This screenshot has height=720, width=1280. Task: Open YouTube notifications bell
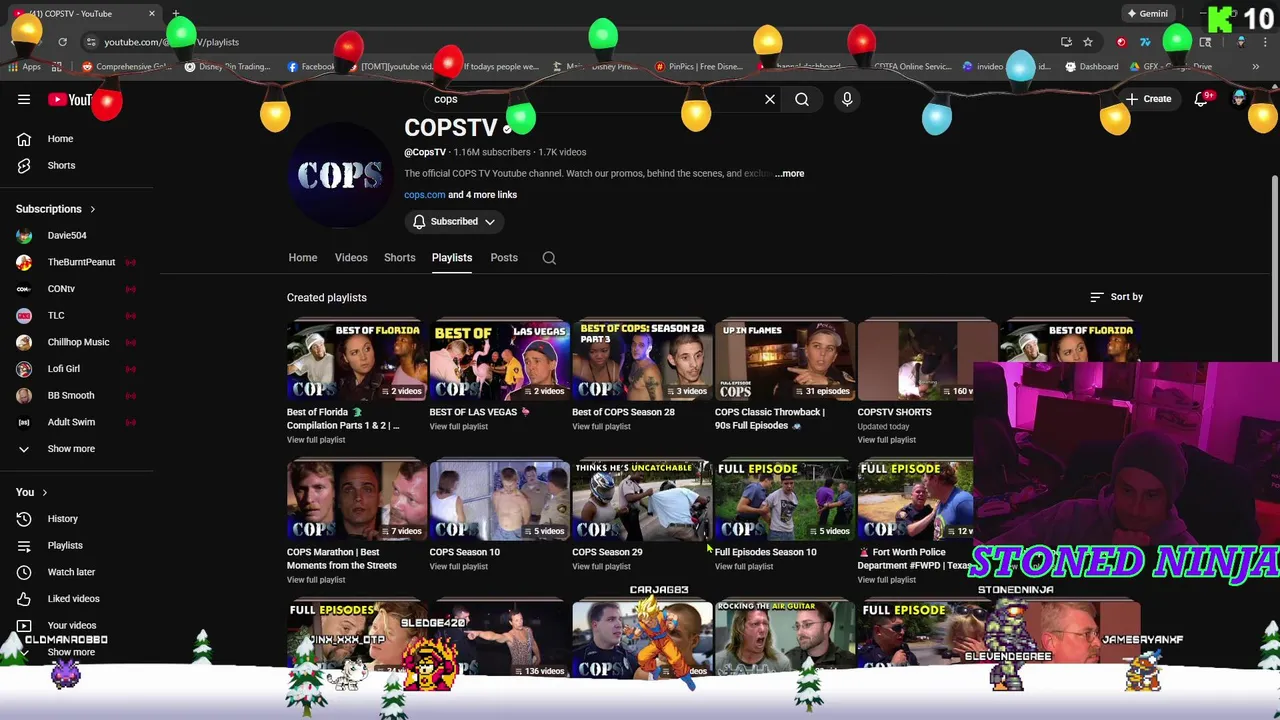tap(1202, 99)
